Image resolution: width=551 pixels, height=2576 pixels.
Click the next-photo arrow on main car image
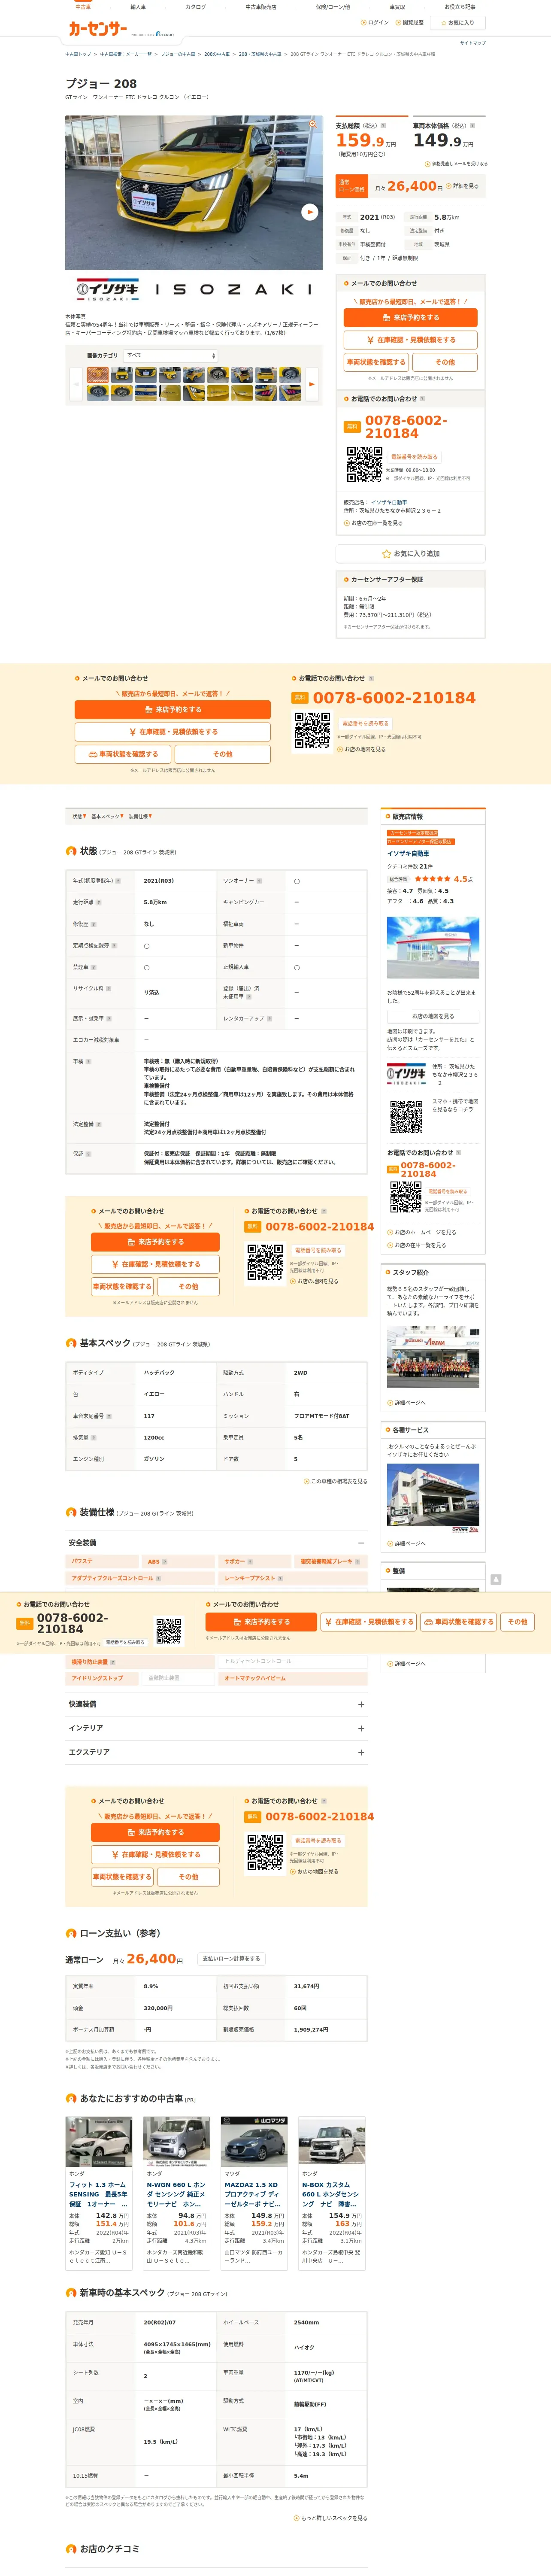point(310,212)
